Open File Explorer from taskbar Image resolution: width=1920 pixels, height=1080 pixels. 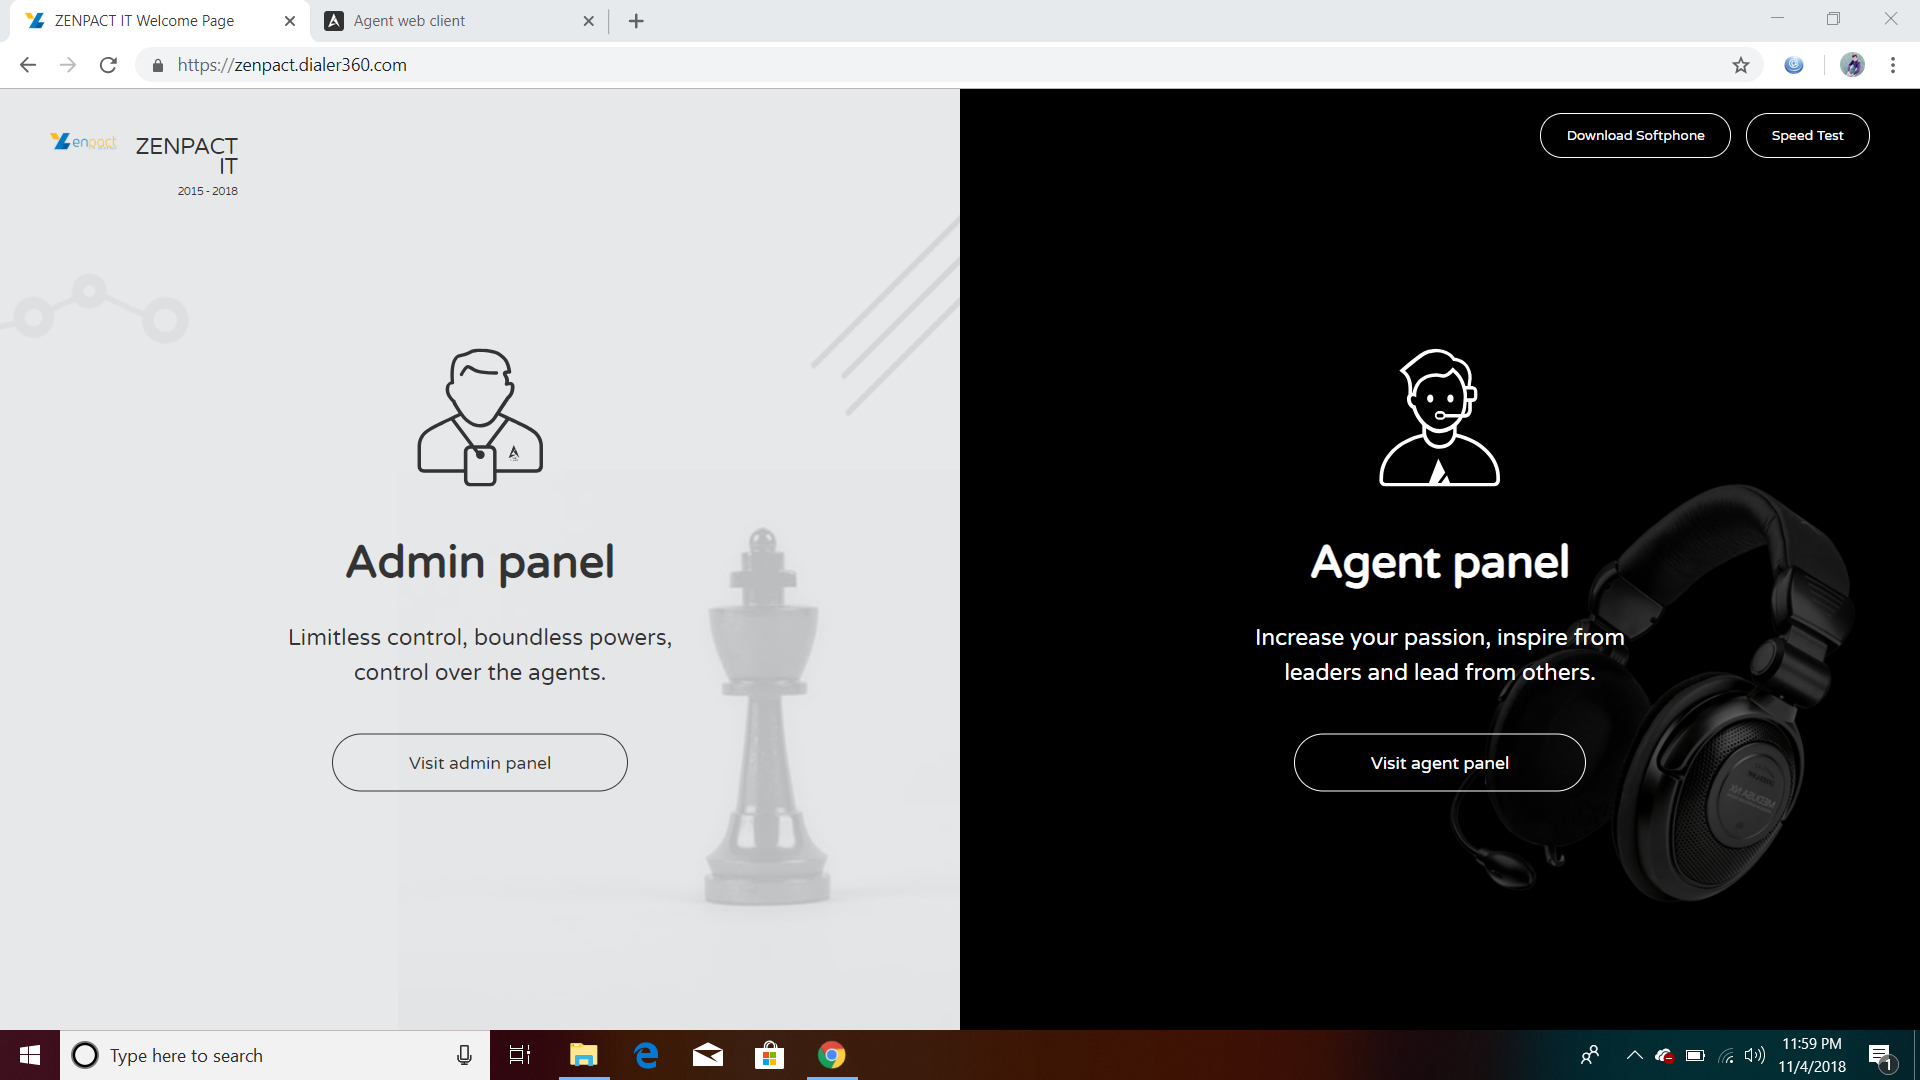coord(583,1055)
